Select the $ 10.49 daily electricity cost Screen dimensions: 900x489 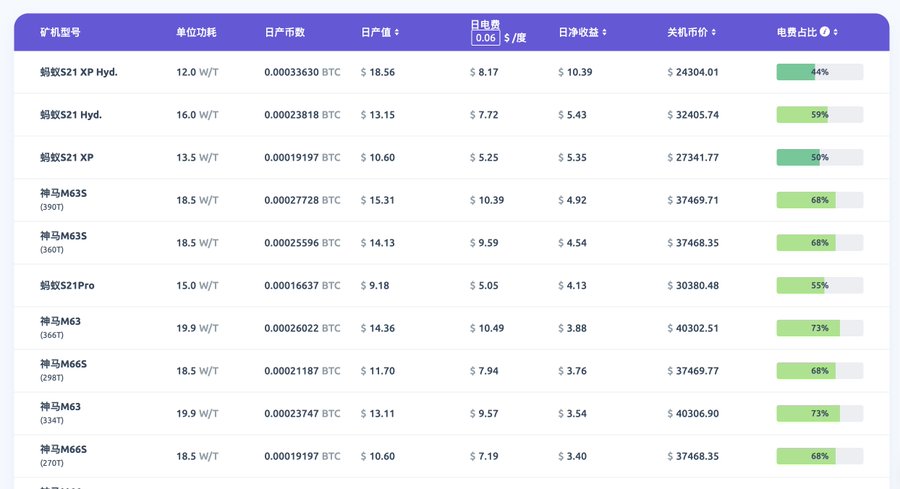pyautogui.click(x=487, y=328)
